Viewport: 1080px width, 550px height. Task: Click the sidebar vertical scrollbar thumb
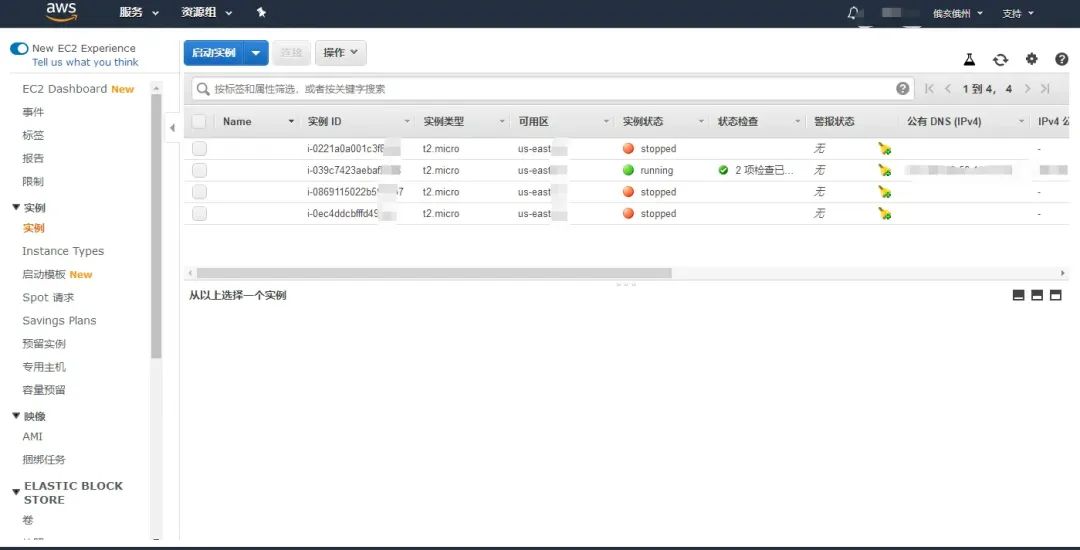click(156, 226)
